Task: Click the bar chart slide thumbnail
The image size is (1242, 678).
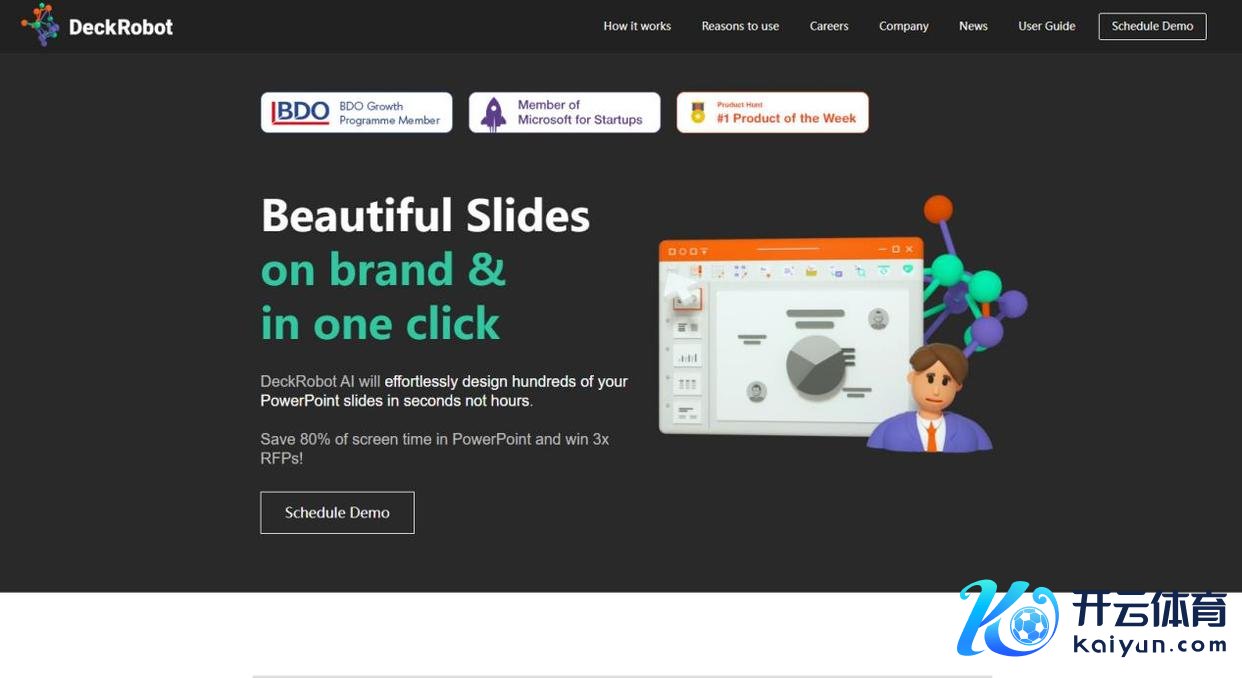Action: click(x=687, y=355)
